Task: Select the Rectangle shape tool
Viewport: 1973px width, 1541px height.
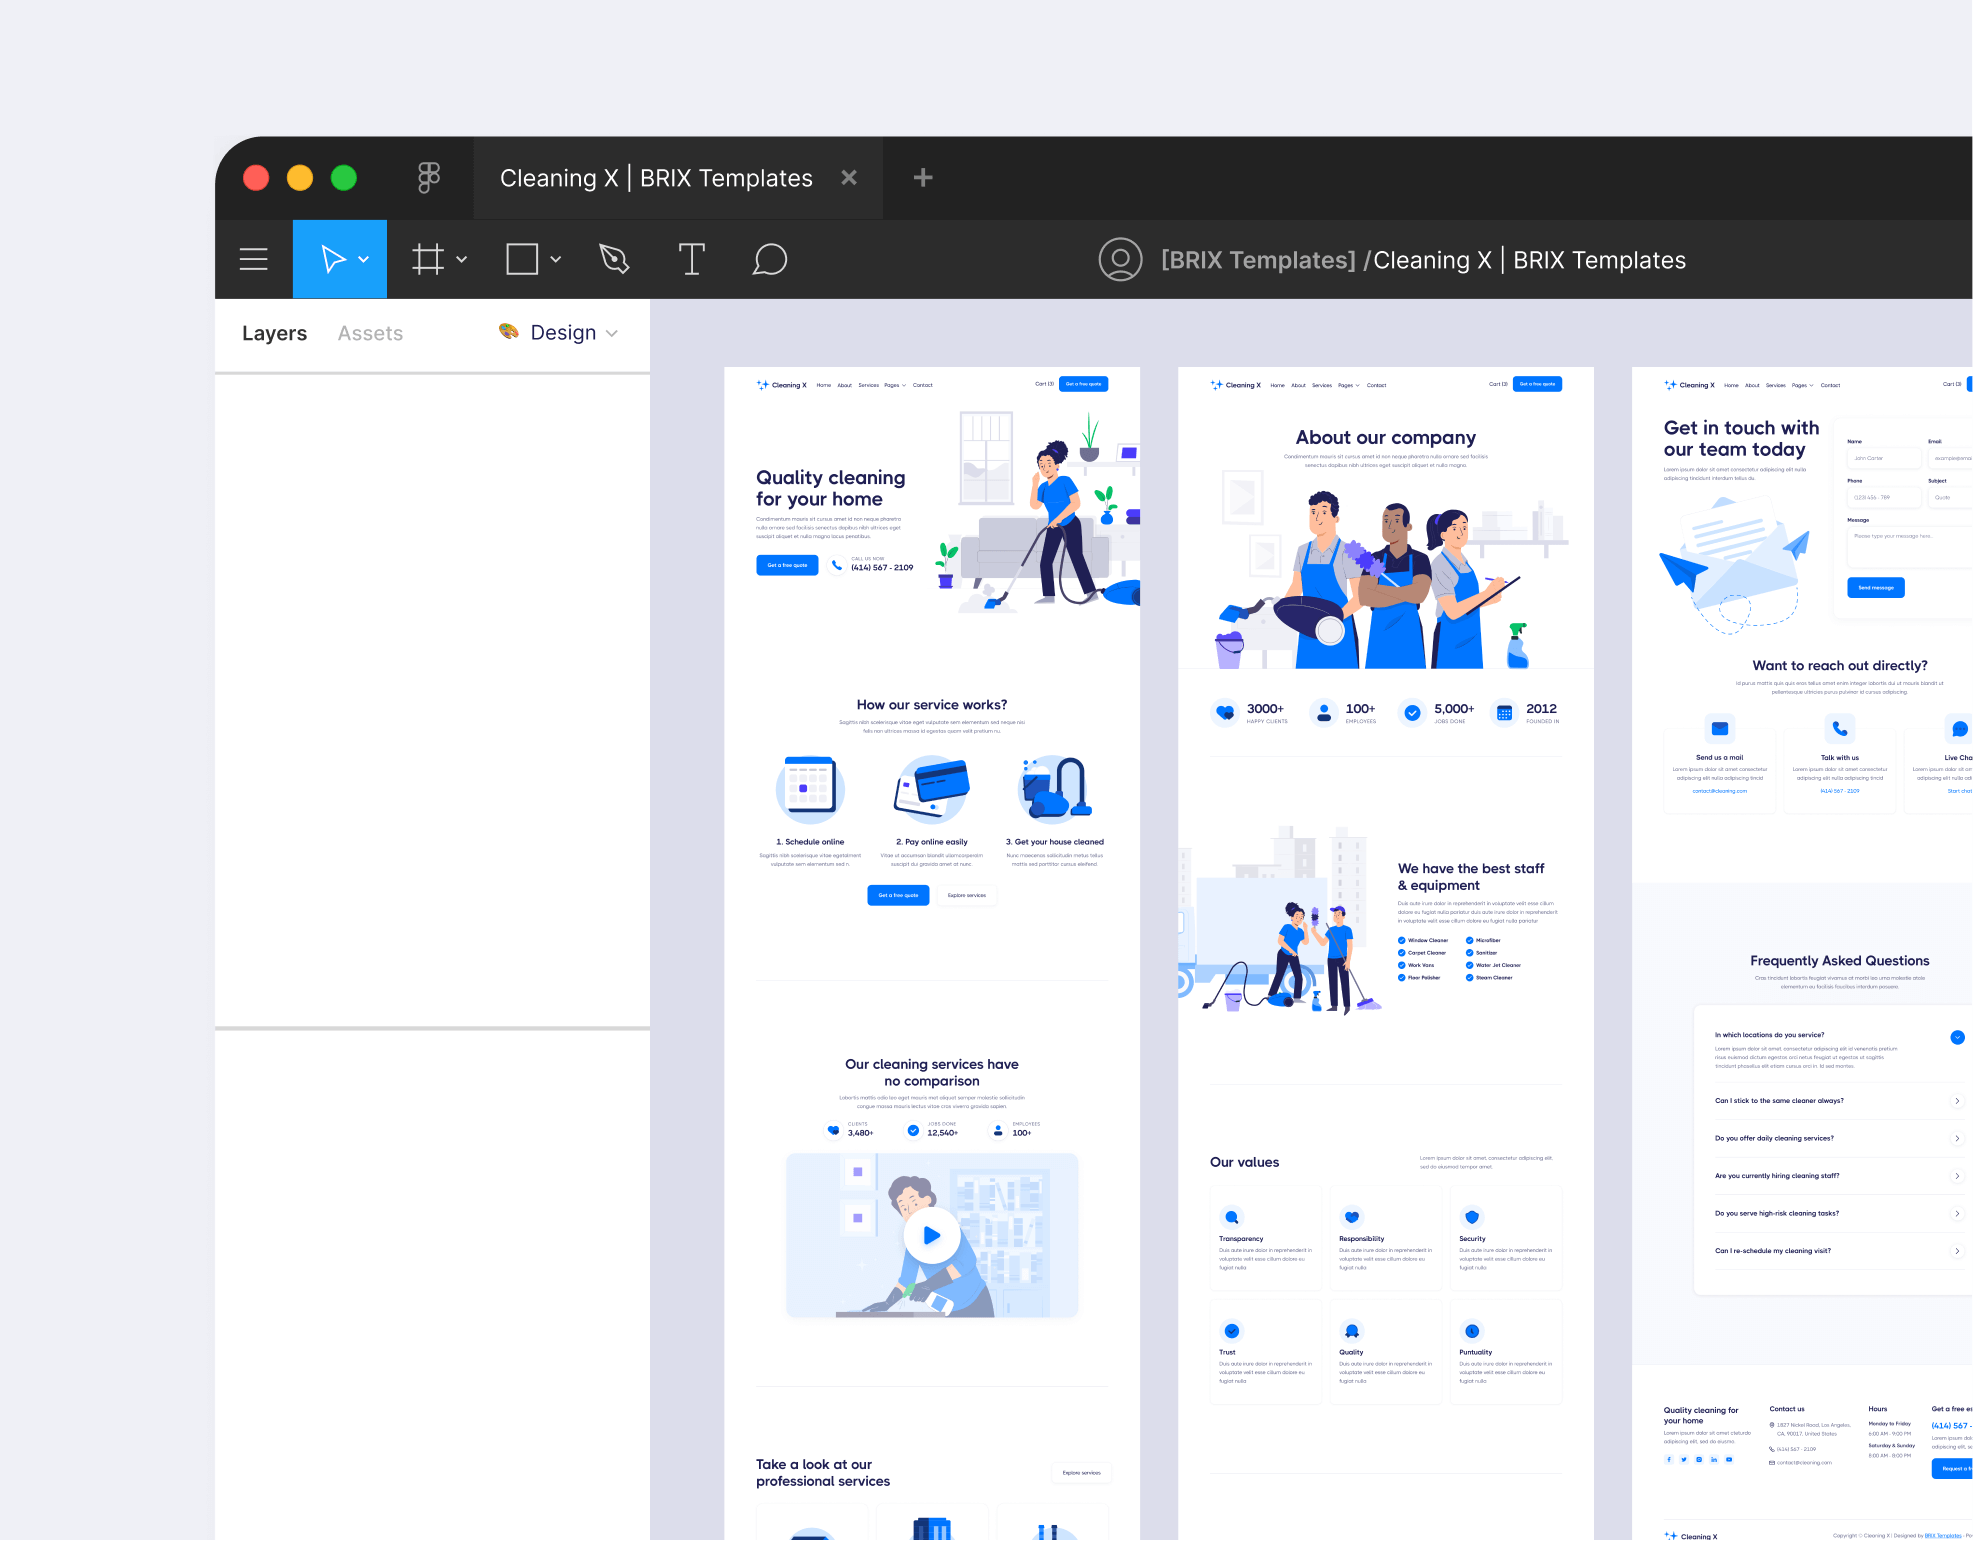Action: pyautogui.click(x=522, y=259)
